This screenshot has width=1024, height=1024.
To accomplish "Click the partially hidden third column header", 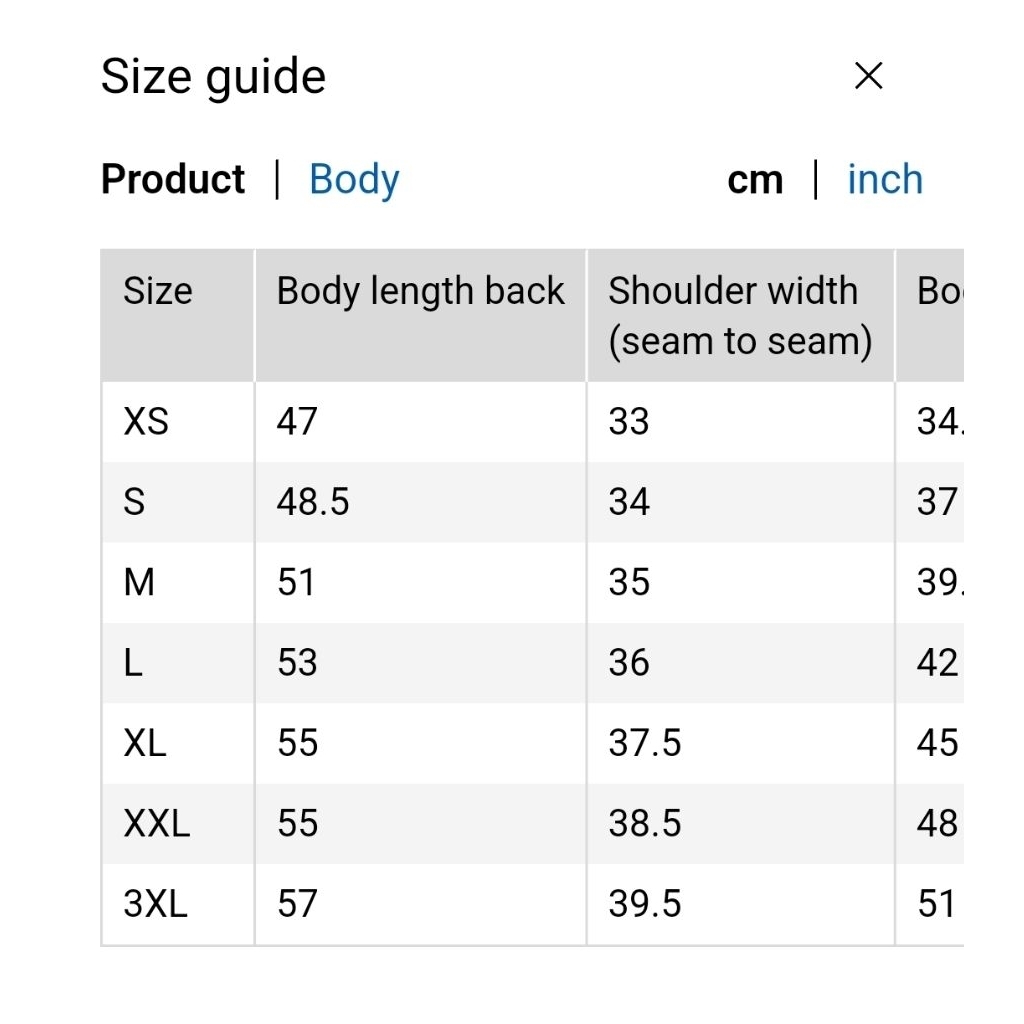I will coord(938,292).
